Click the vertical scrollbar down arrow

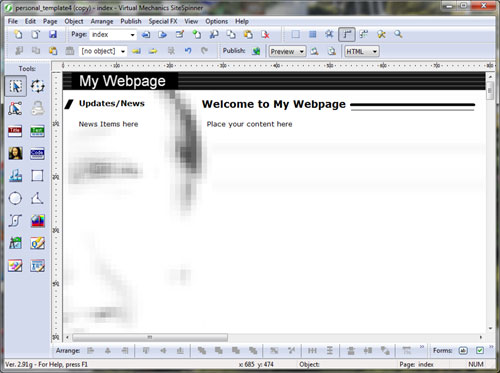pos(490,328)
